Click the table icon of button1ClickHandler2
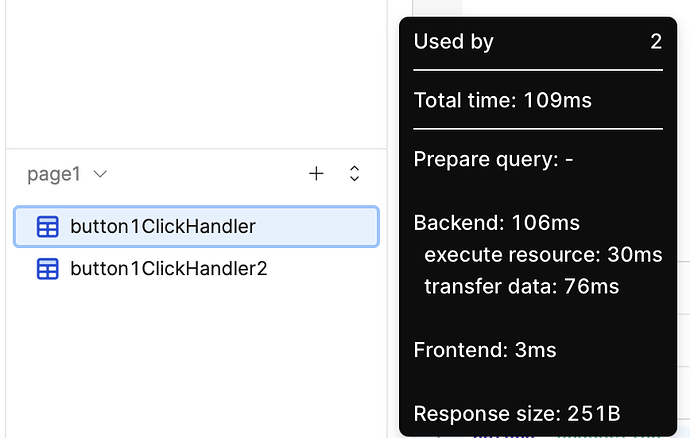690x438 pixels. tap(48, 269)
